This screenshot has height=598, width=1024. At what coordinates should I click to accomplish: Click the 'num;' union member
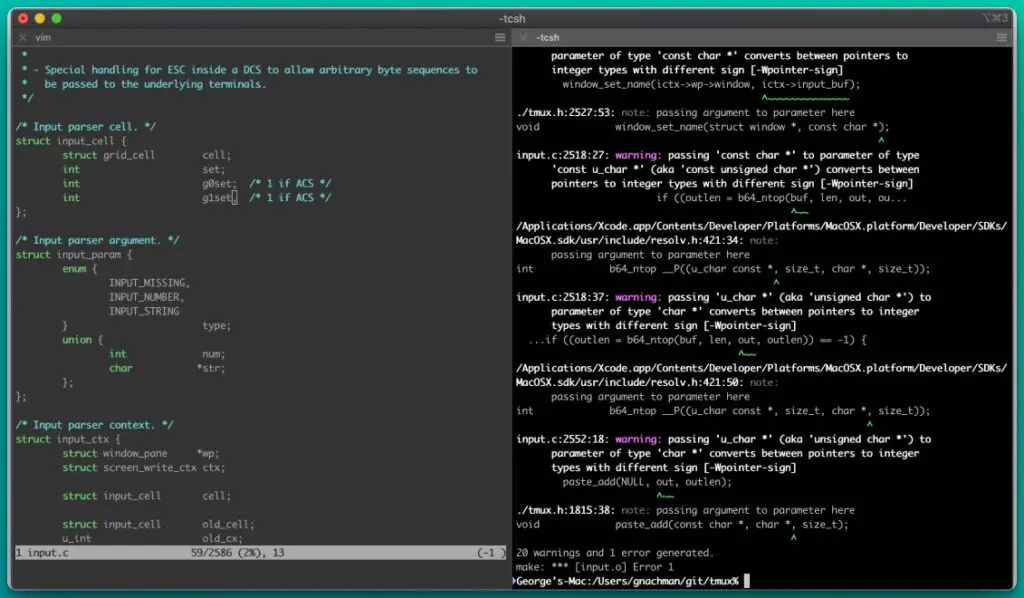[214, 354]
